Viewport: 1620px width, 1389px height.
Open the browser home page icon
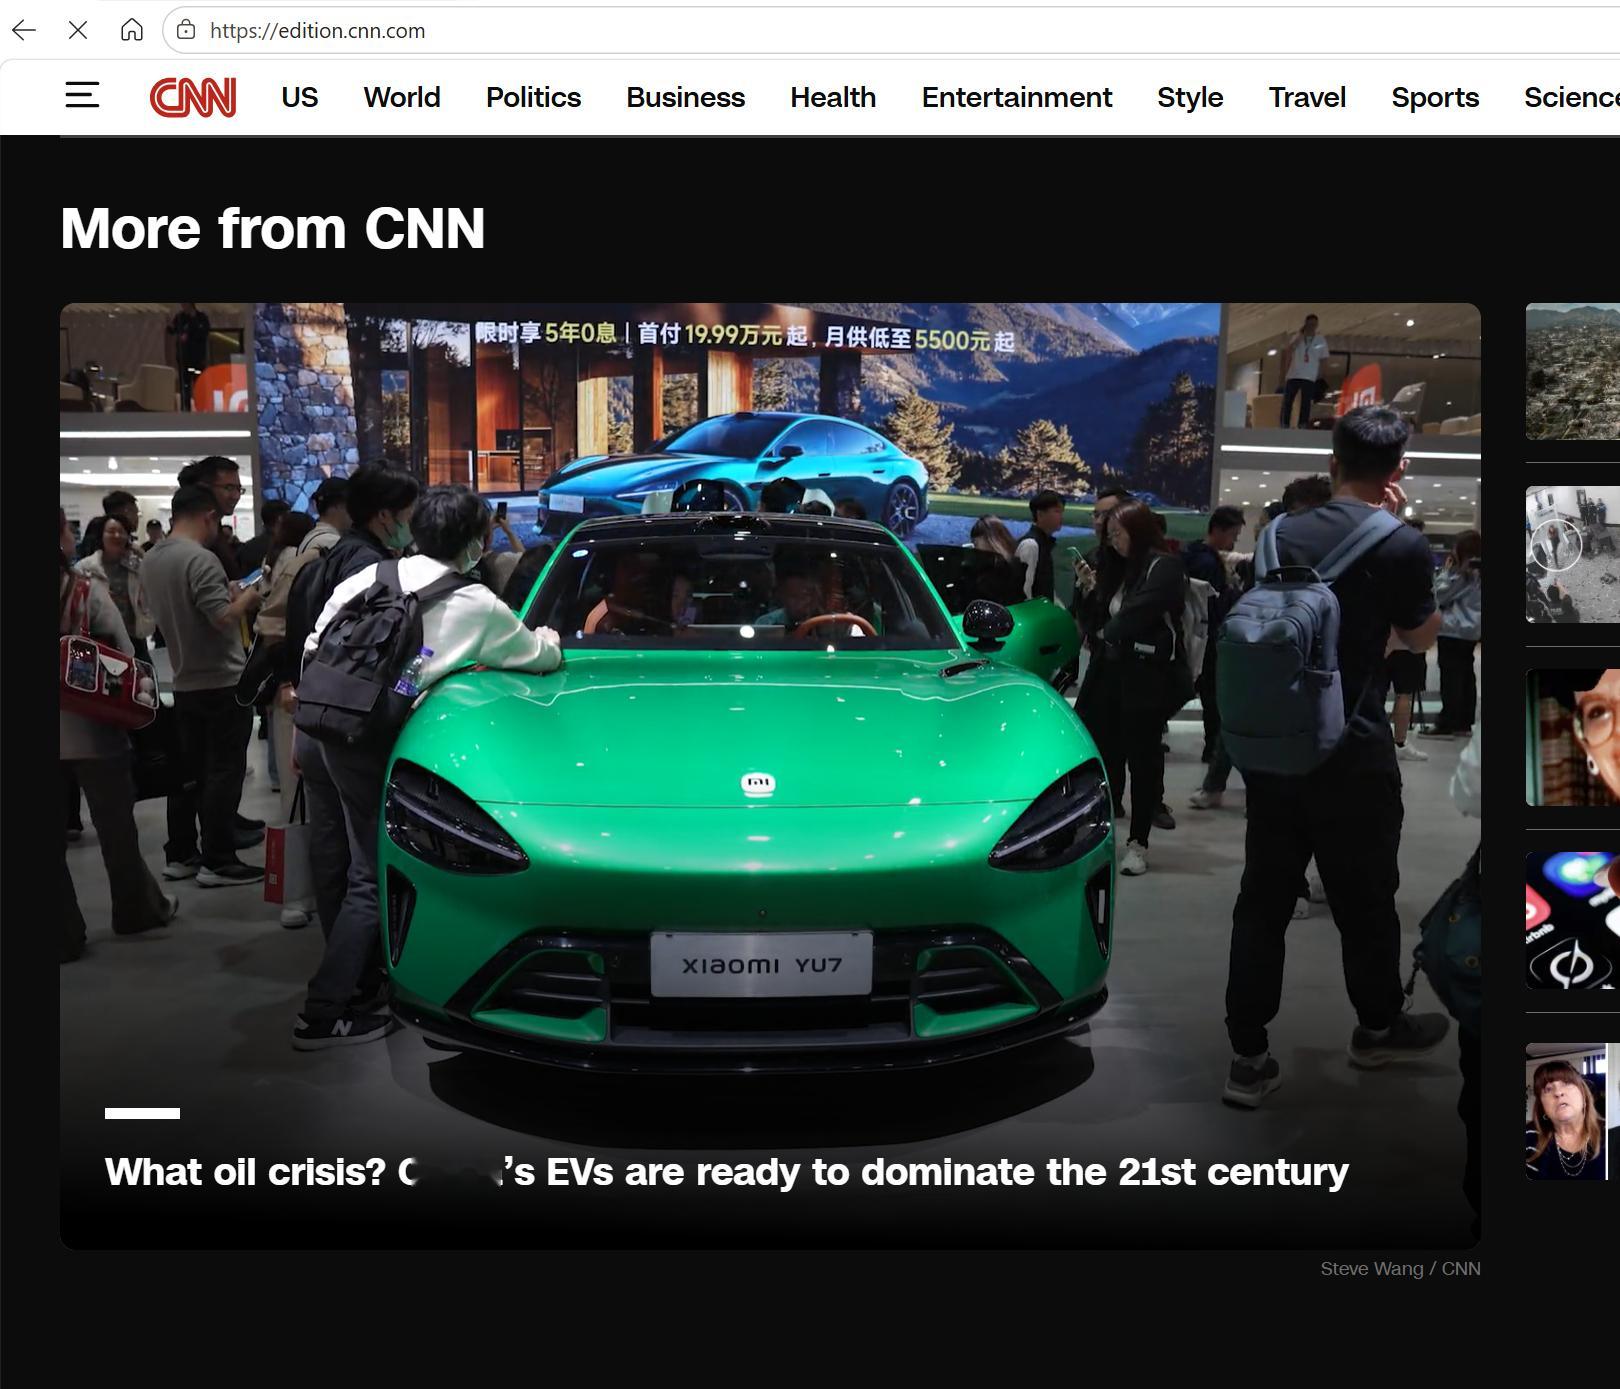coord(131,30)
